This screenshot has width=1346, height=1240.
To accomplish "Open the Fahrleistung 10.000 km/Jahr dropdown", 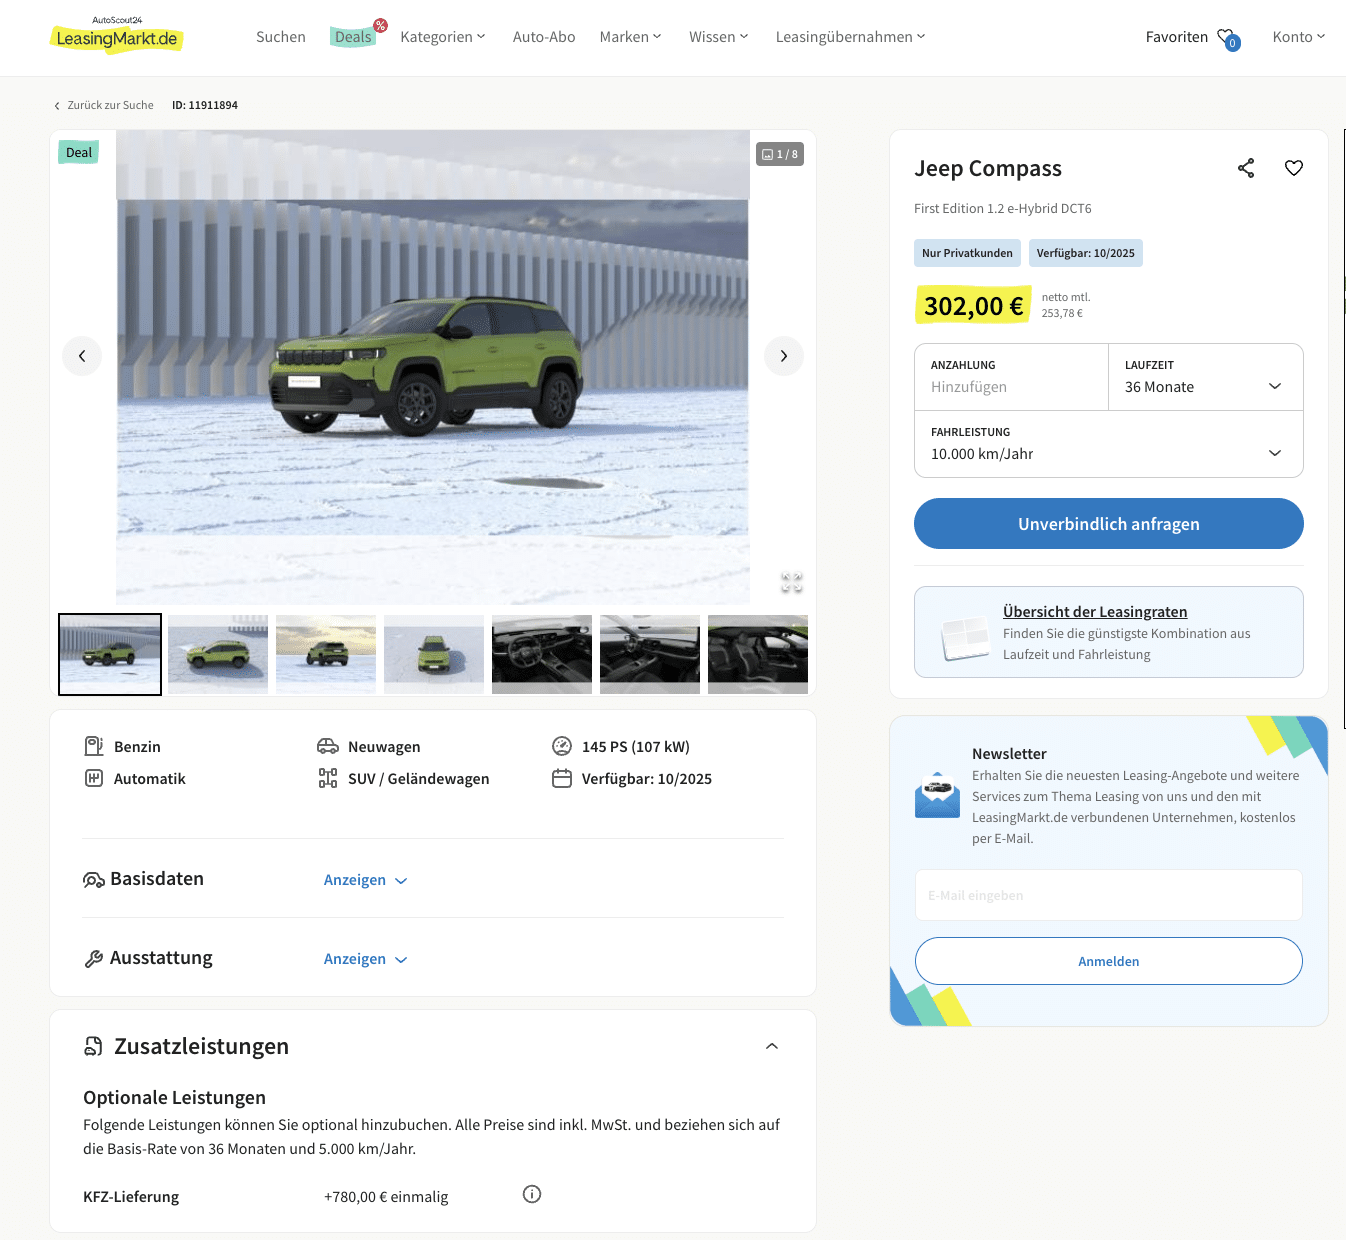I will 1108,444.
